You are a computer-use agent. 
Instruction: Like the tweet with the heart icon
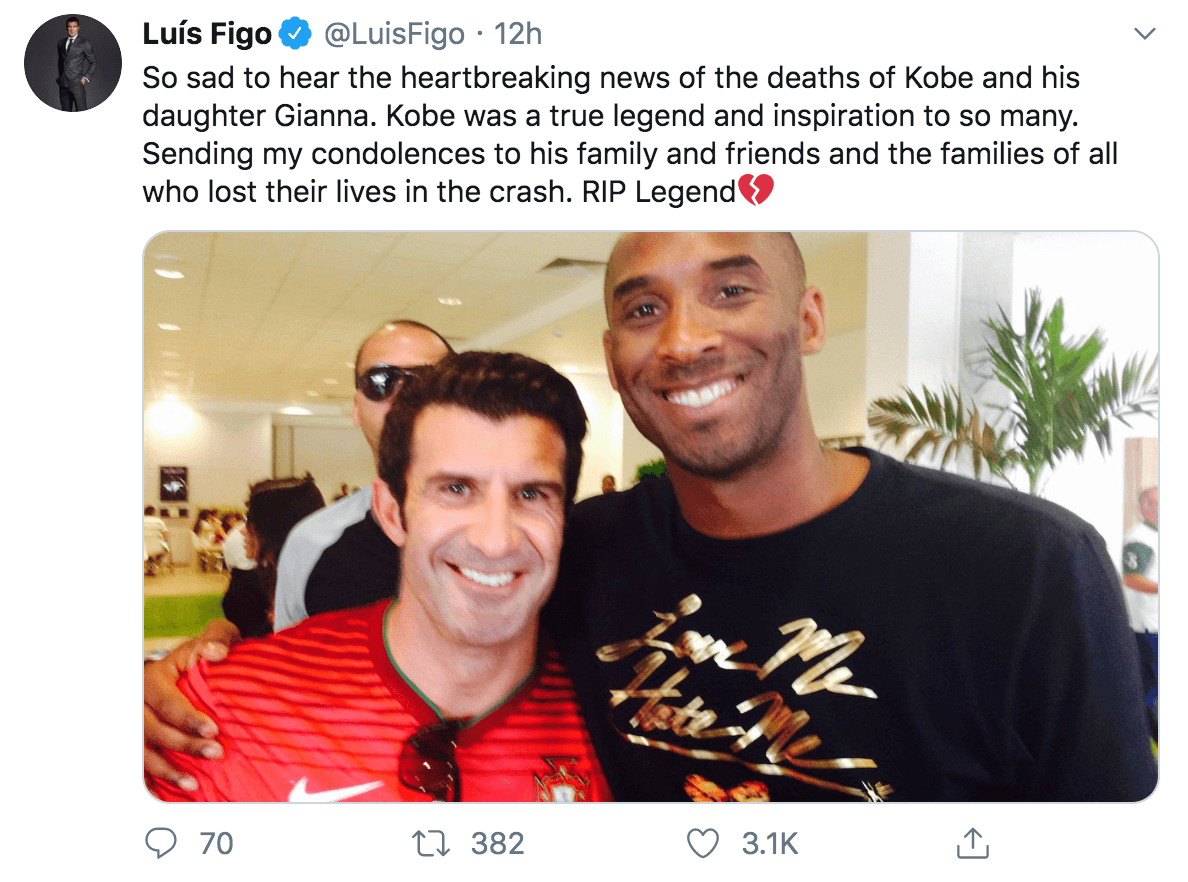705,844
